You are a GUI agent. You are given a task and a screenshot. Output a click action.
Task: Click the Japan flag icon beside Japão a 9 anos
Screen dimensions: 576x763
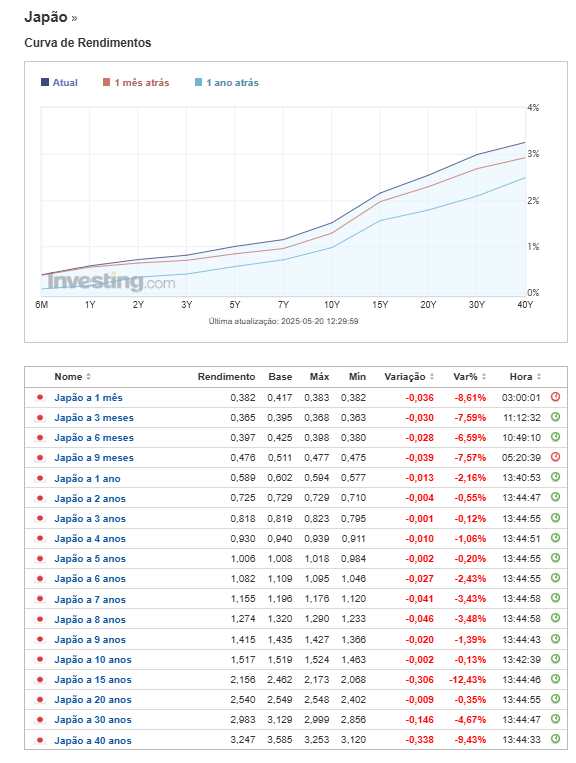pos(40,639)
